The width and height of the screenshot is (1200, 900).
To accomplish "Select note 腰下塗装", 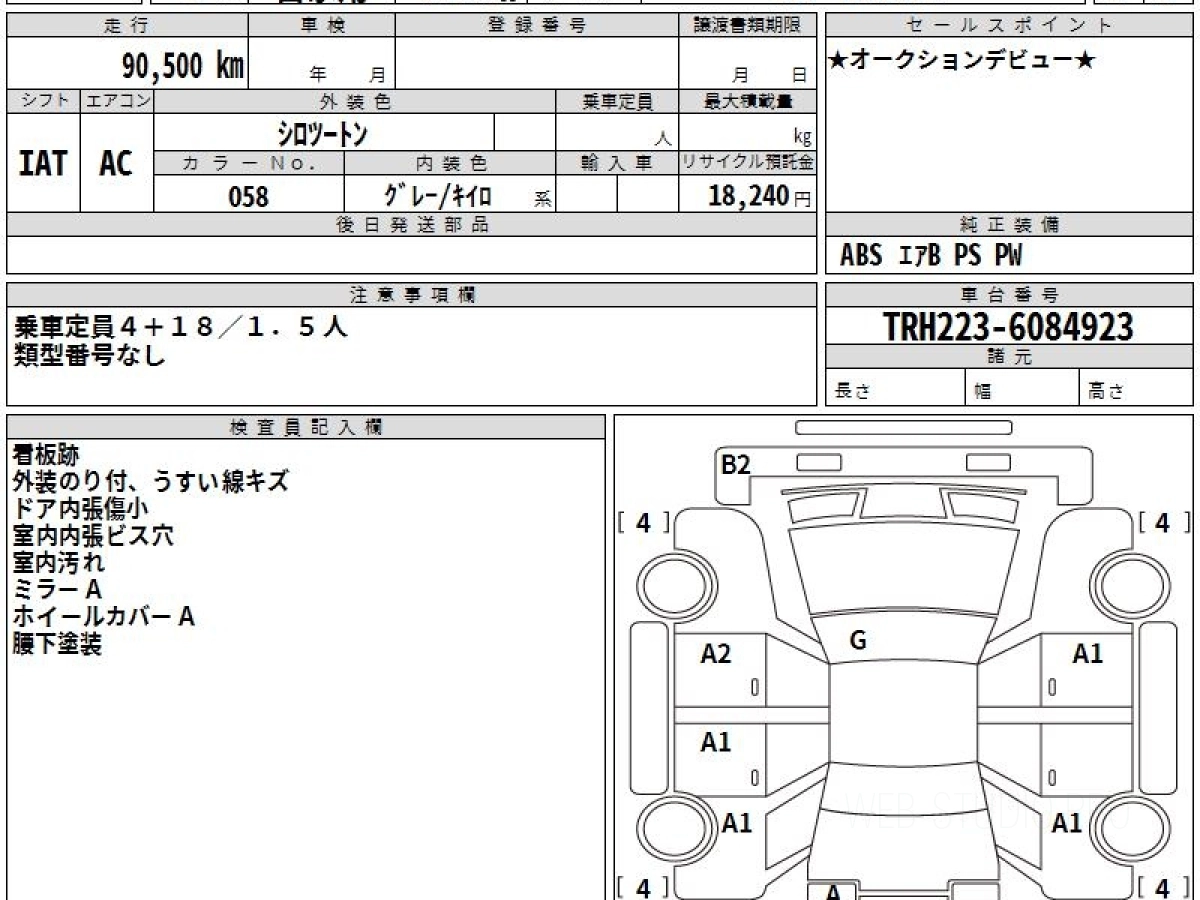I will [57, 643].
